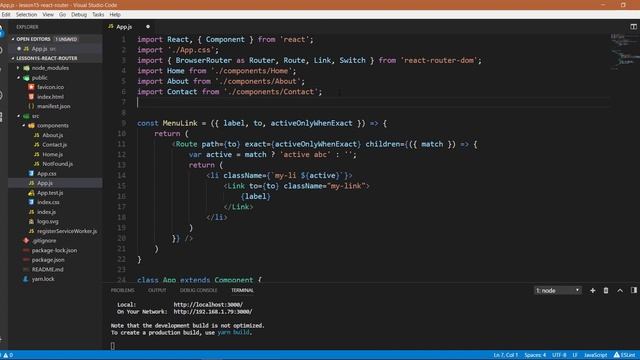Collapse the public folder
Viewport: 640px width, 360px height.
tap(18, 78)
